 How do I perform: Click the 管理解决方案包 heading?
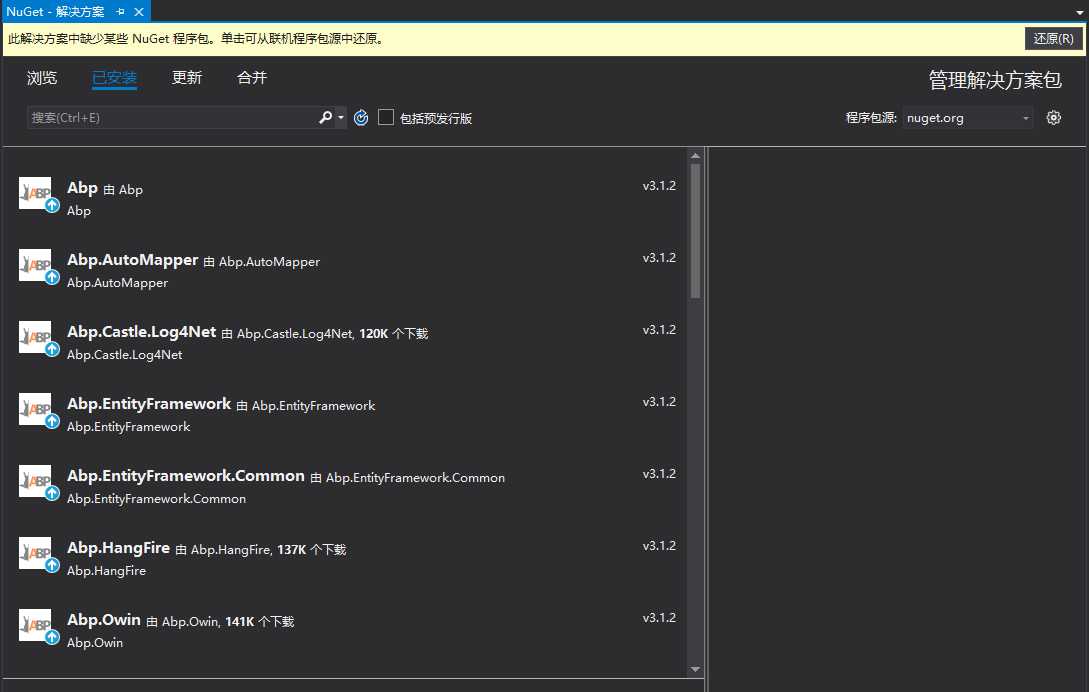coord(995,81)
